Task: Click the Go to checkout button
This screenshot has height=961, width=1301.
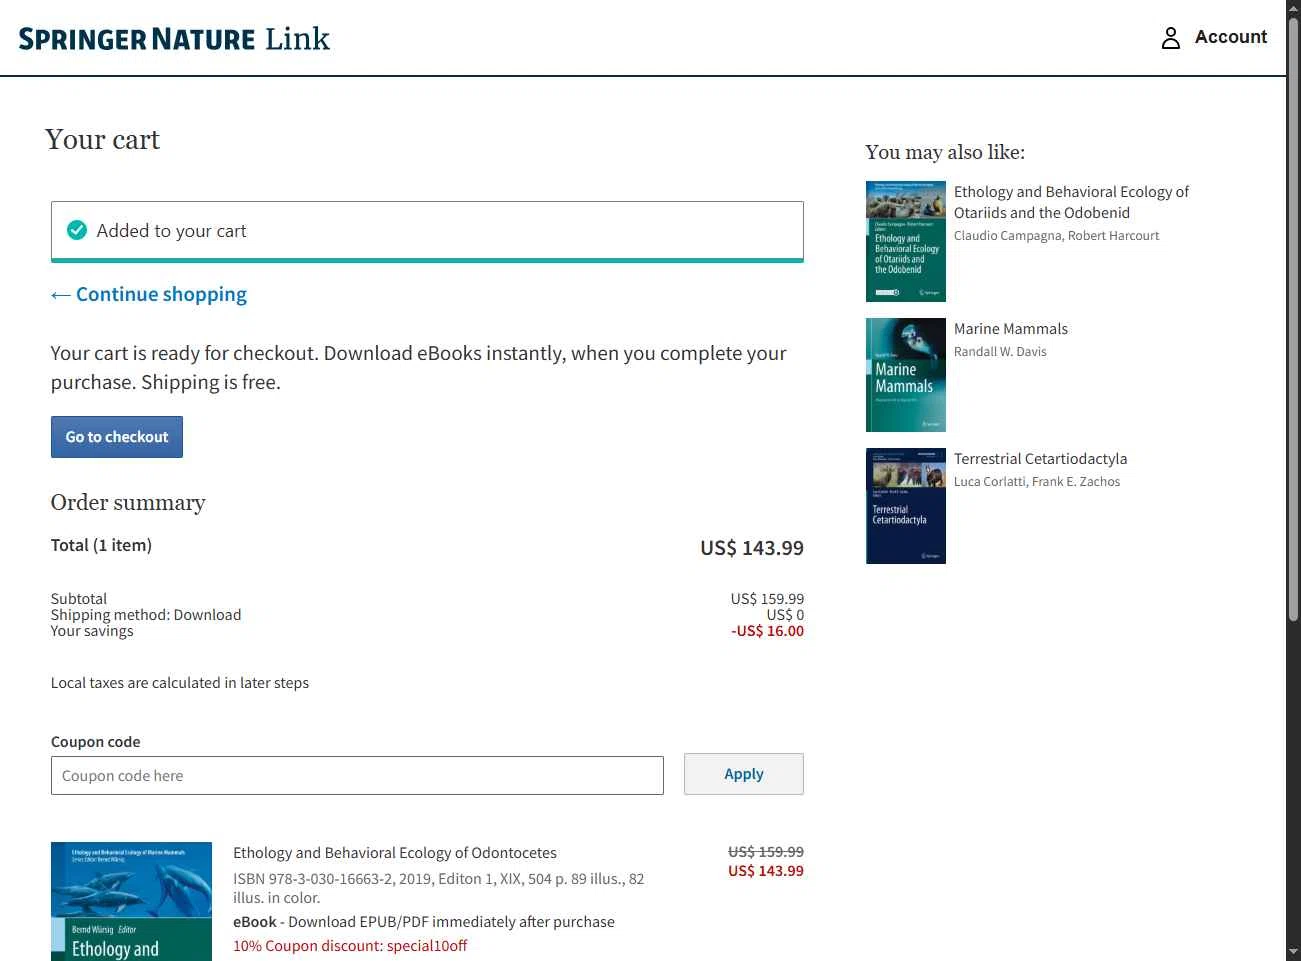Action: tap(117, 437)
